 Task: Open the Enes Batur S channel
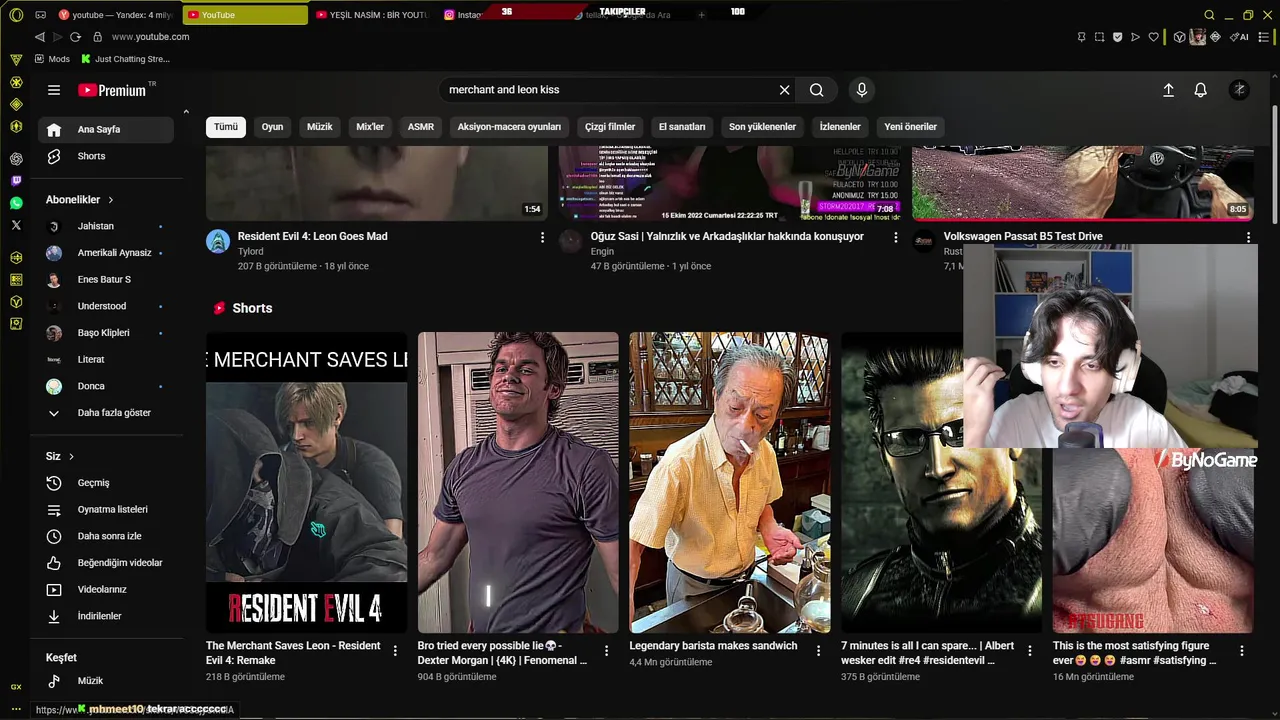click(x=106, y=280)
